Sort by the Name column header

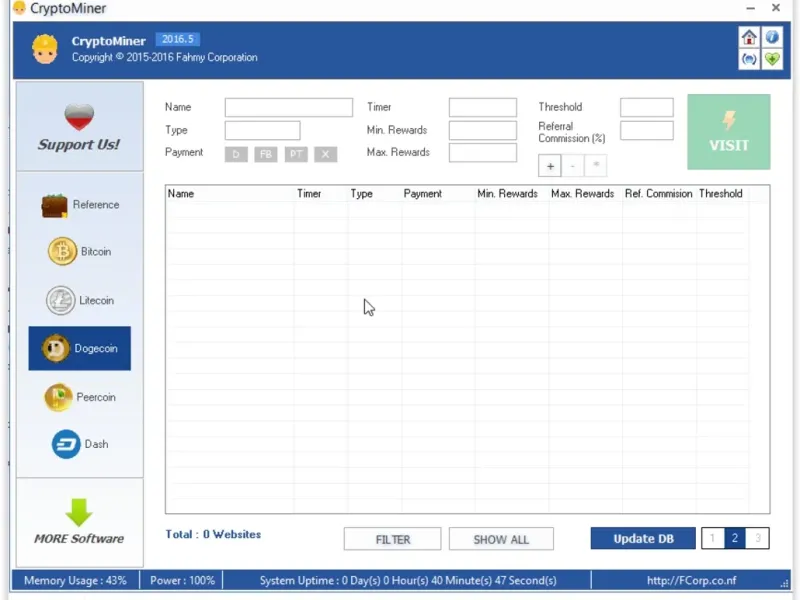coord(230,194)
